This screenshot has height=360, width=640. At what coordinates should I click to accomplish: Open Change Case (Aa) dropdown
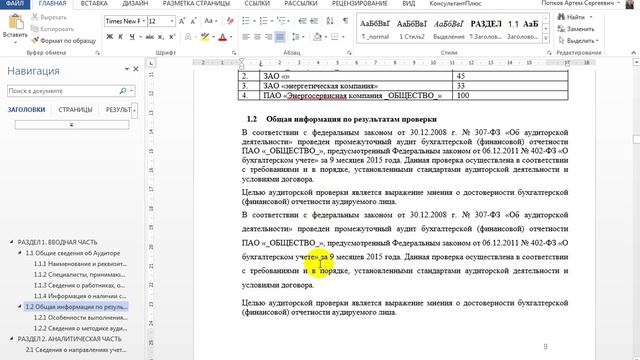(211, 21)
